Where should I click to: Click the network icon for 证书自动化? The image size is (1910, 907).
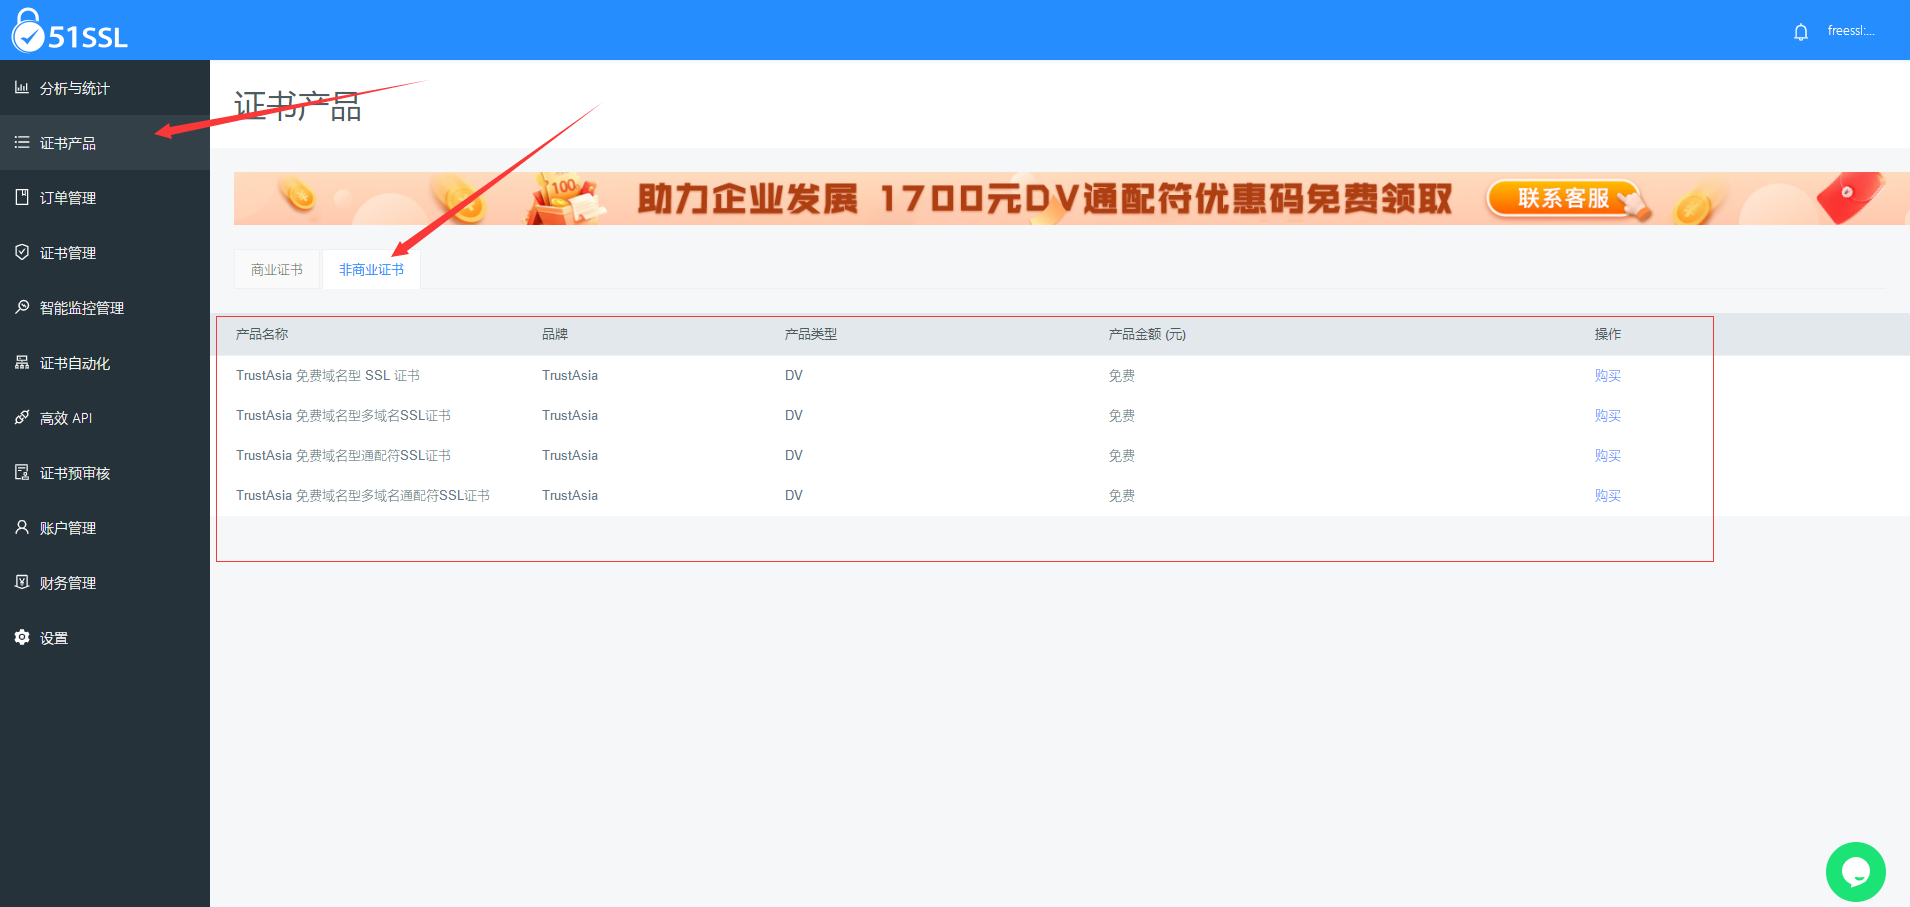(22, 362)
